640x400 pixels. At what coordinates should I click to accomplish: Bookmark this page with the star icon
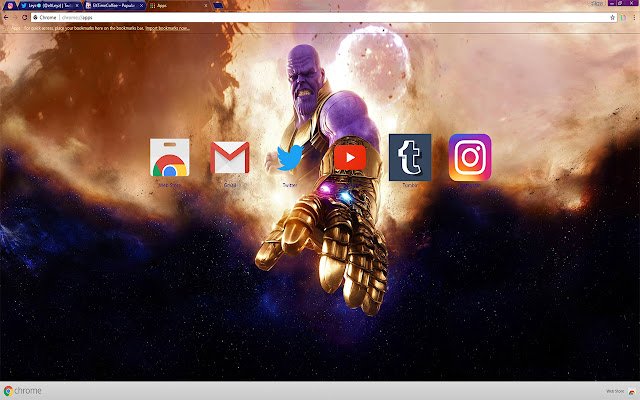click(x=612, y=18)
